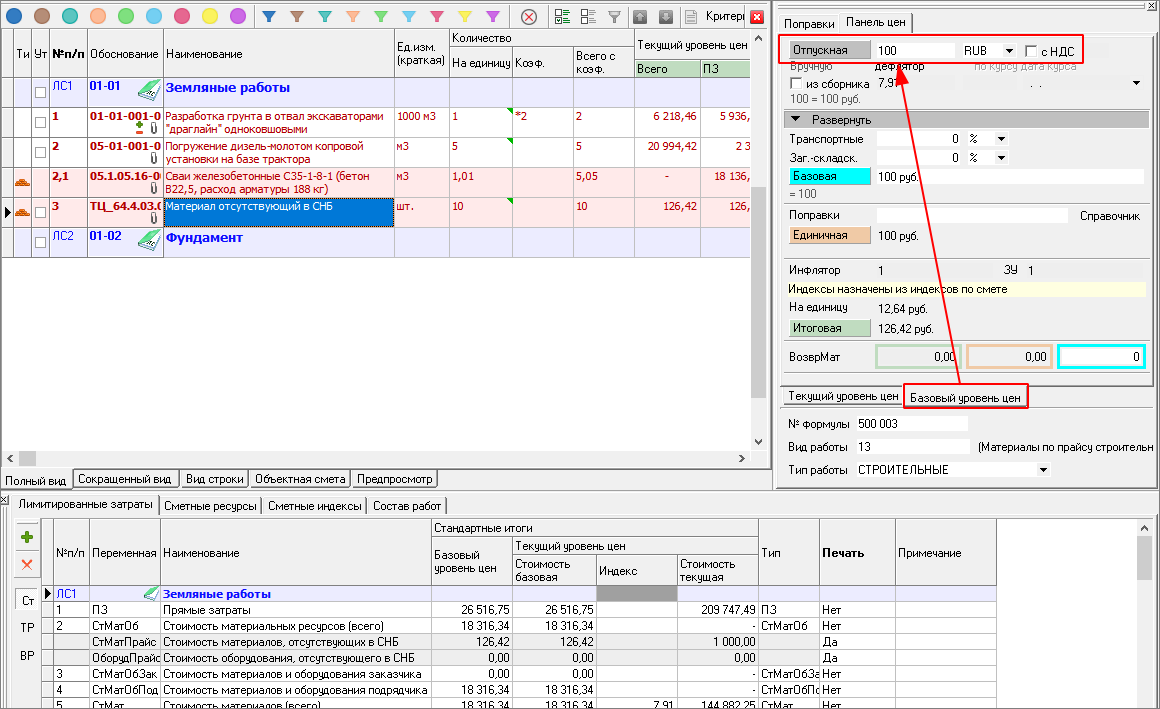Switch to the 'Базовый уровень цен' tab

tap(965, 397)
